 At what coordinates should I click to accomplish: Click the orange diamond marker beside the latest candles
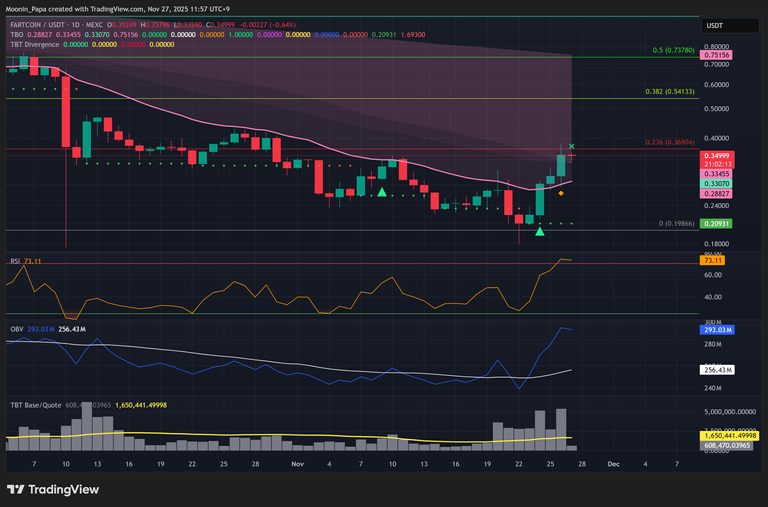click(x=561, y=192)
